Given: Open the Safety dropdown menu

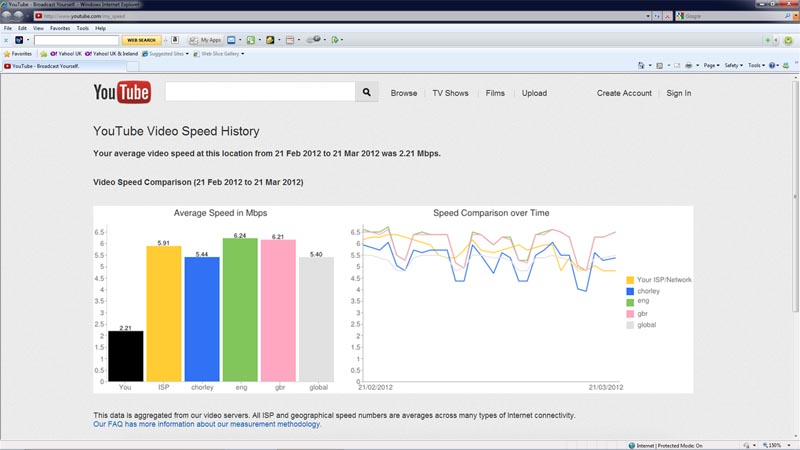Looking at the screenshot, I should click(733, 65).
